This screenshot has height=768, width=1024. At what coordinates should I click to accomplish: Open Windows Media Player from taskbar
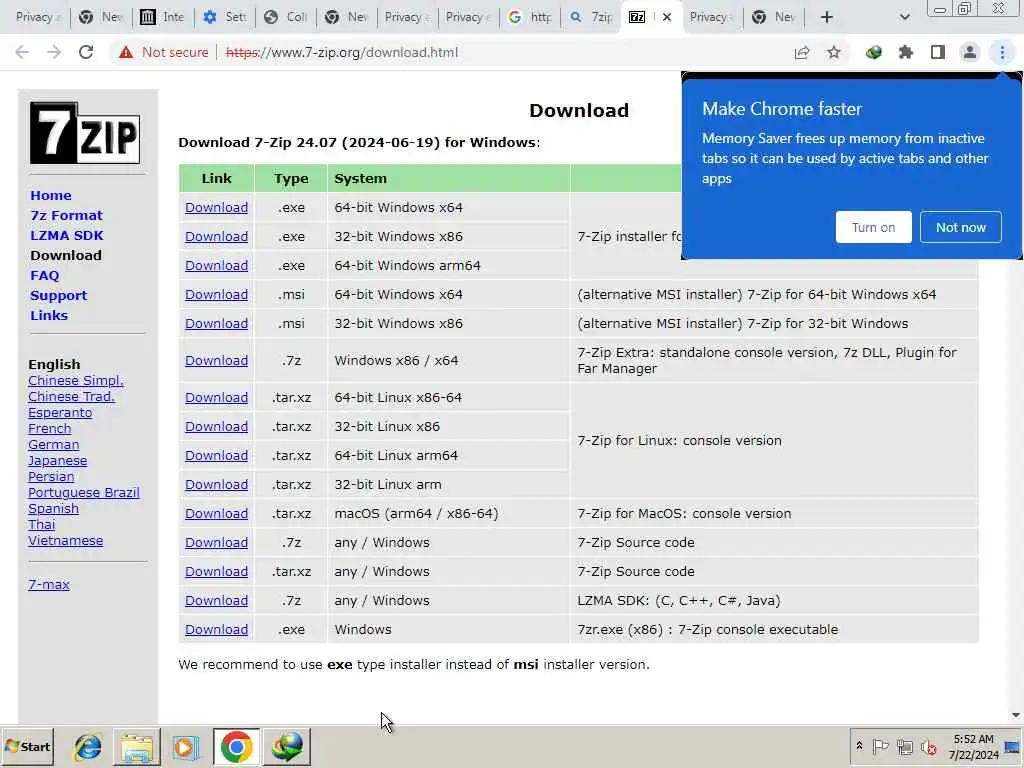tap(185, 746)
